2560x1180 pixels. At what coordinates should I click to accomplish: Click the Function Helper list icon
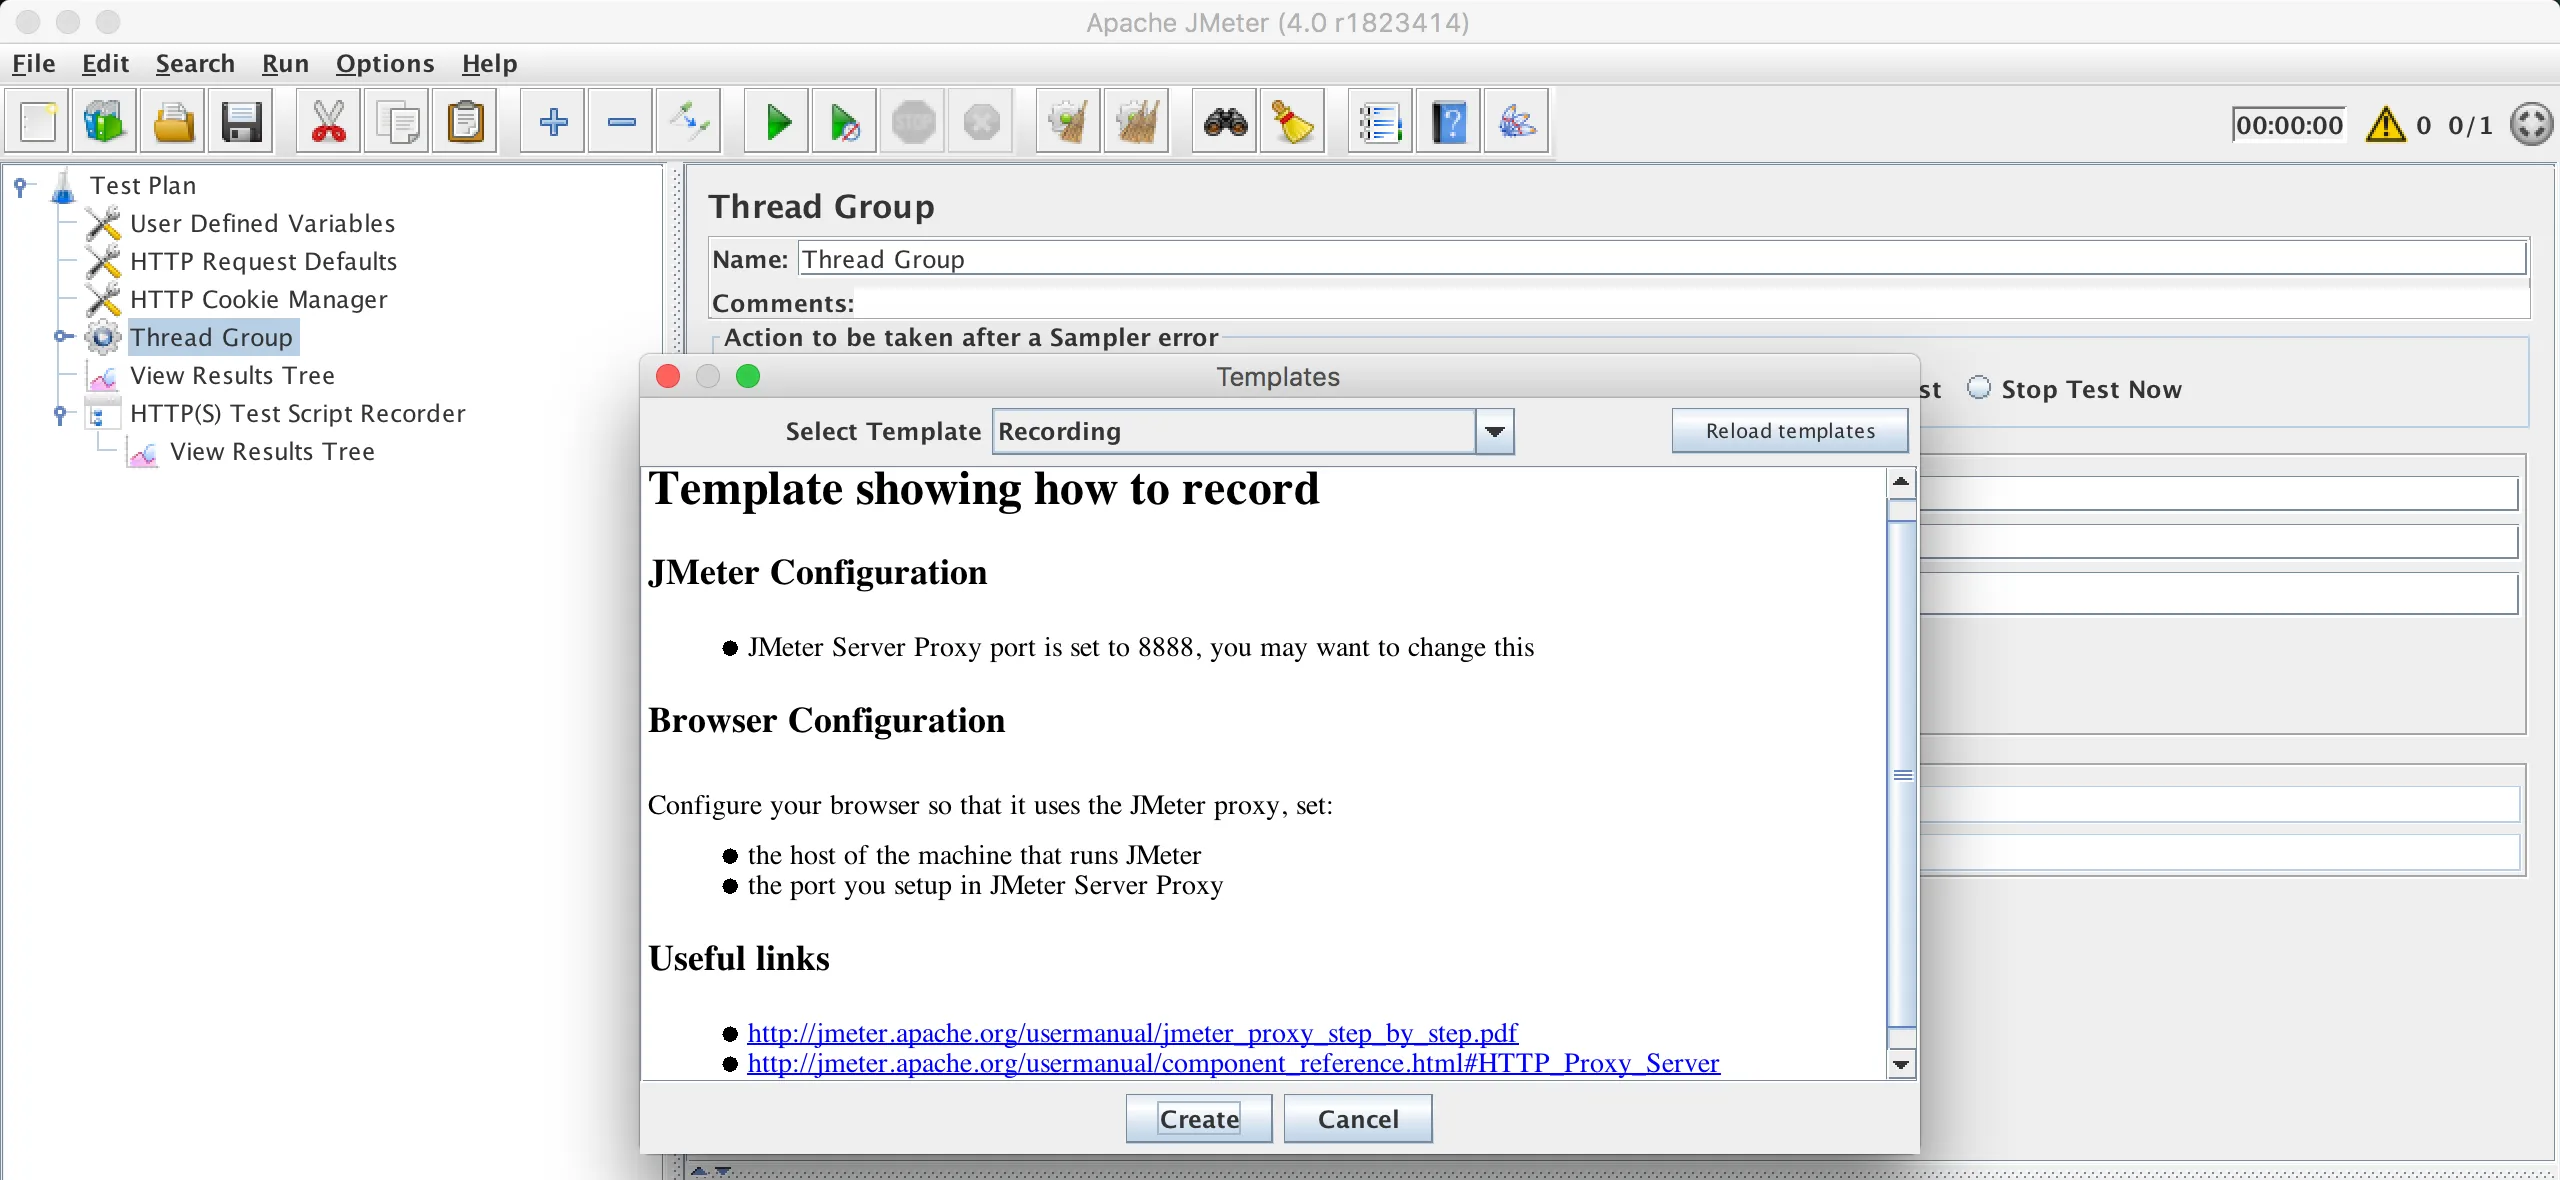click(x=1380, y=123)
